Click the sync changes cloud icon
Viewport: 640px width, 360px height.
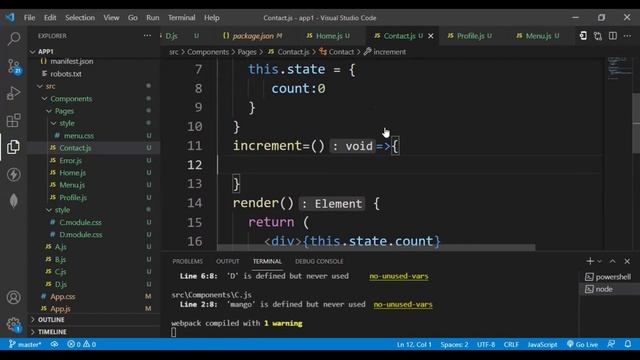pos(54,344)
